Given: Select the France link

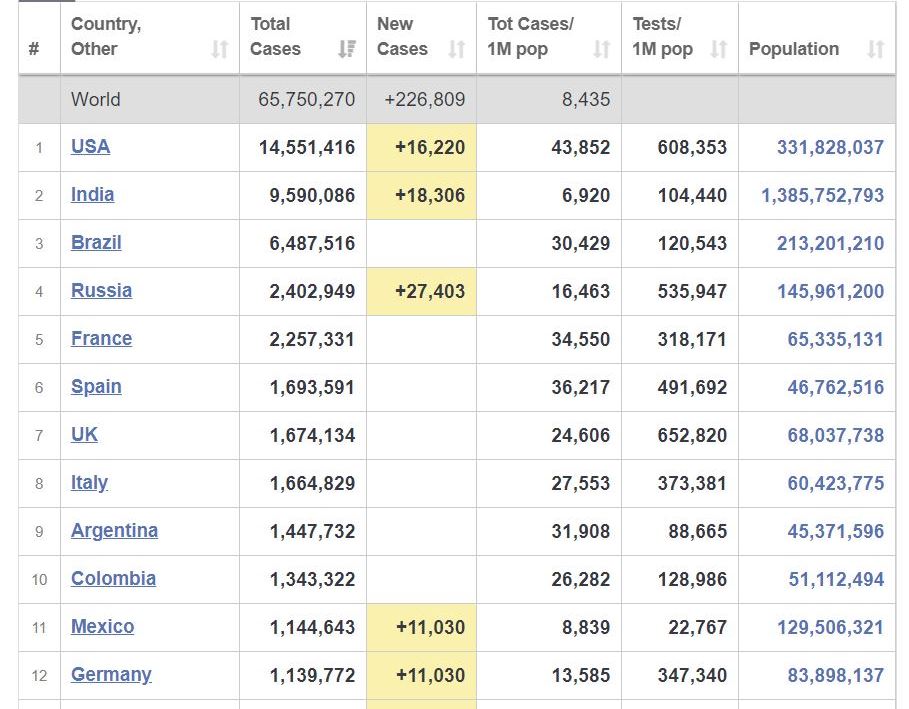Looking at the screenshot, I should click(x=101, y=339).
